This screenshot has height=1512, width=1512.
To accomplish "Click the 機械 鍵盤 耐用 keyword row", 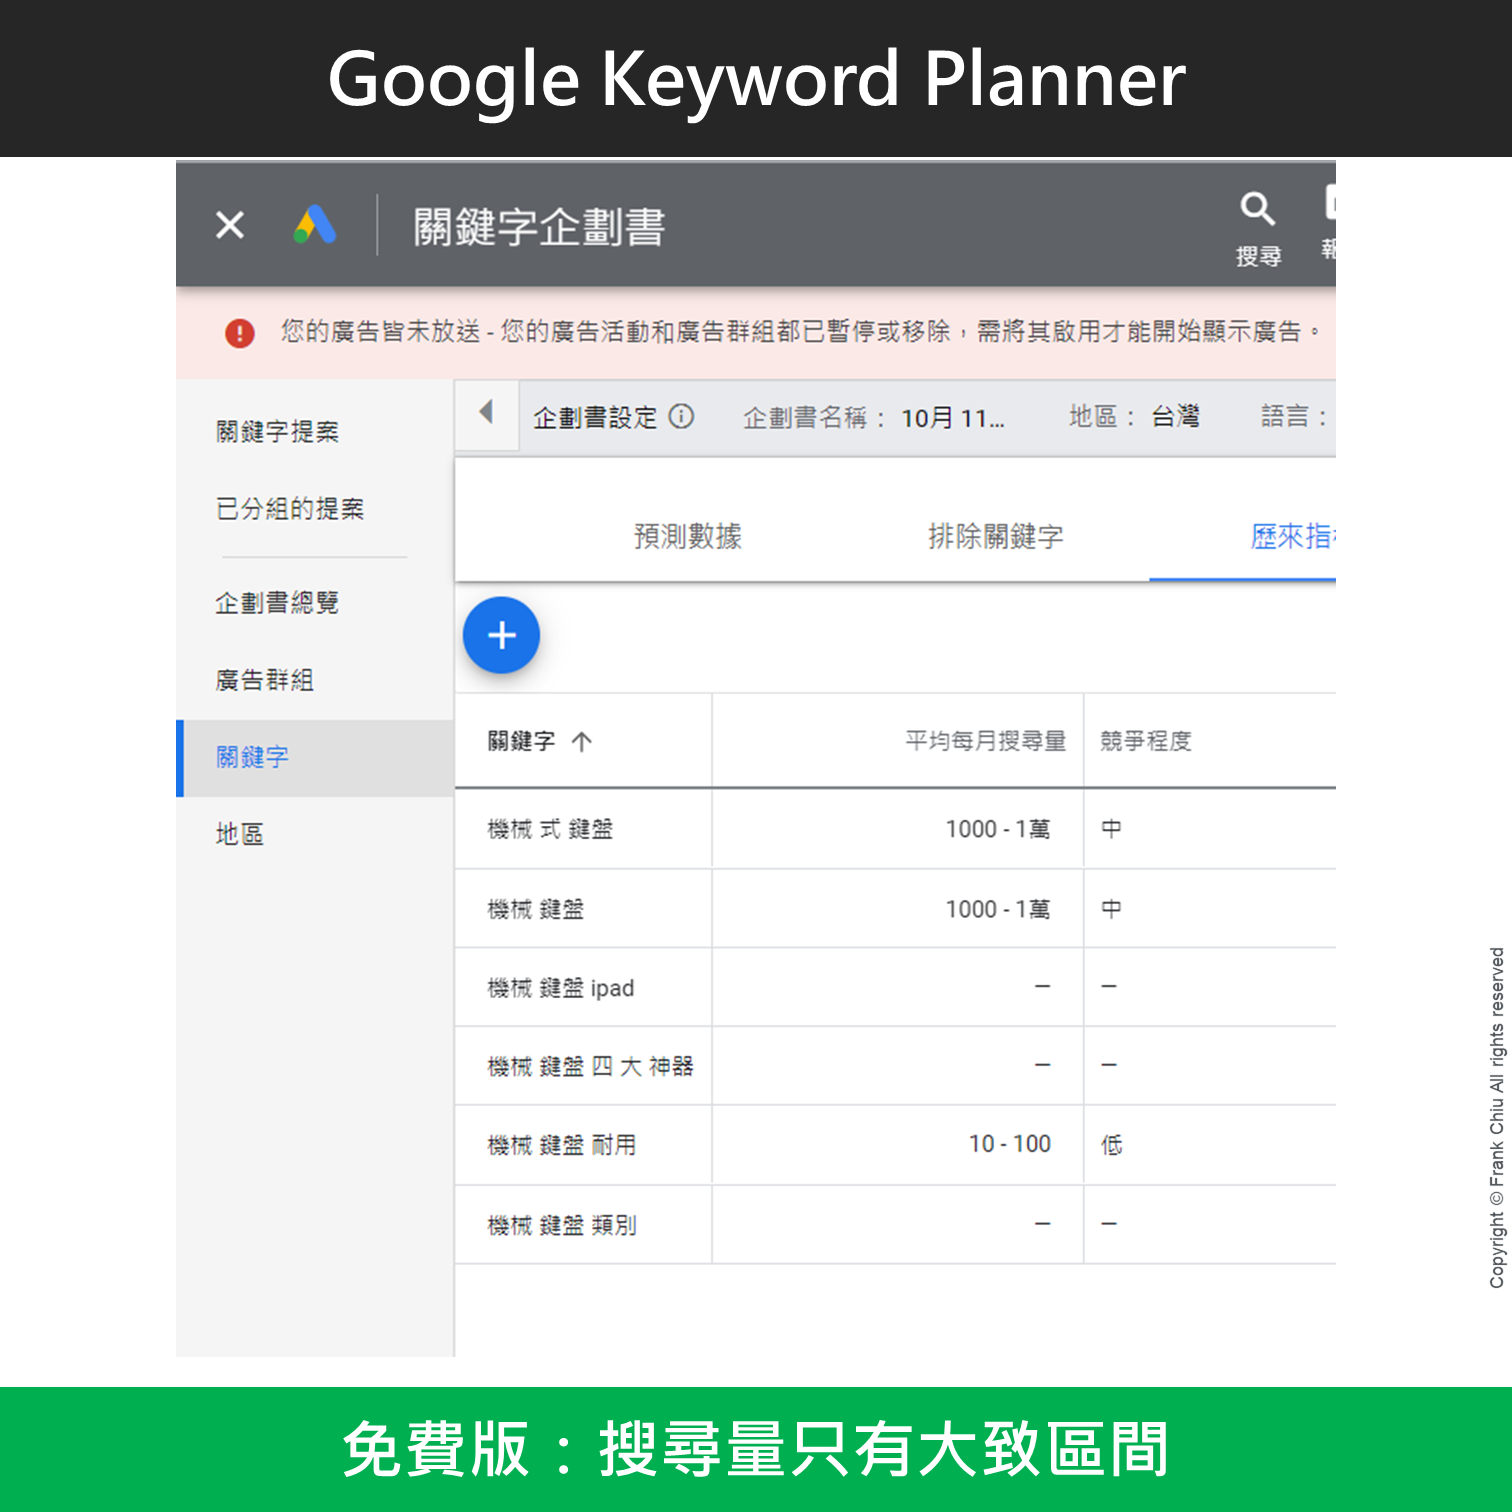I will pos(562,1145).
